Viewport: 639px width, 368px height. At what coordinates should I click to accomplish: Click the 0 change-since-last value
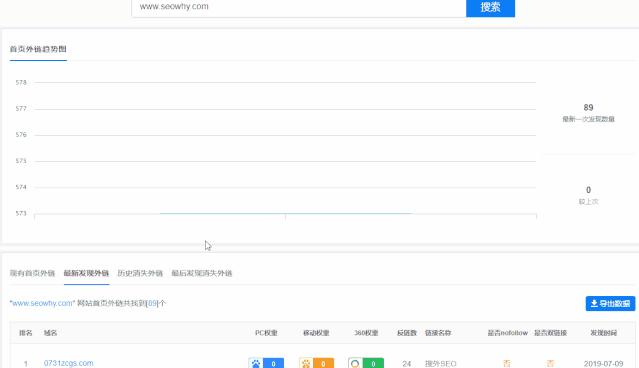coord(588,190)
